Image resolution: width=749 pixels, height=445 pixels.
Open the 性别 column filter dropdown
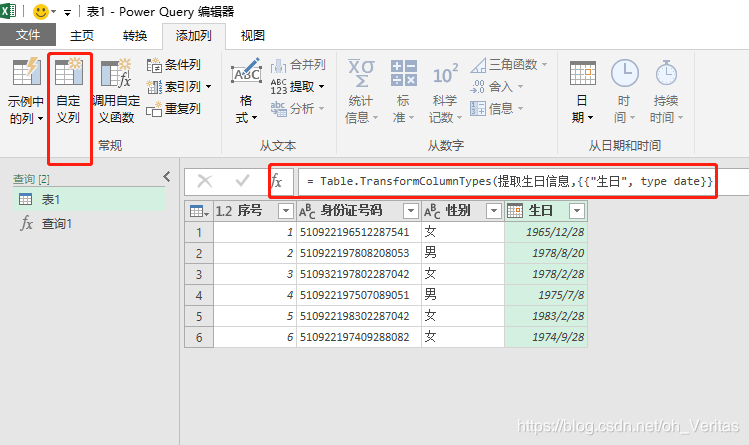tap(494, 211)
